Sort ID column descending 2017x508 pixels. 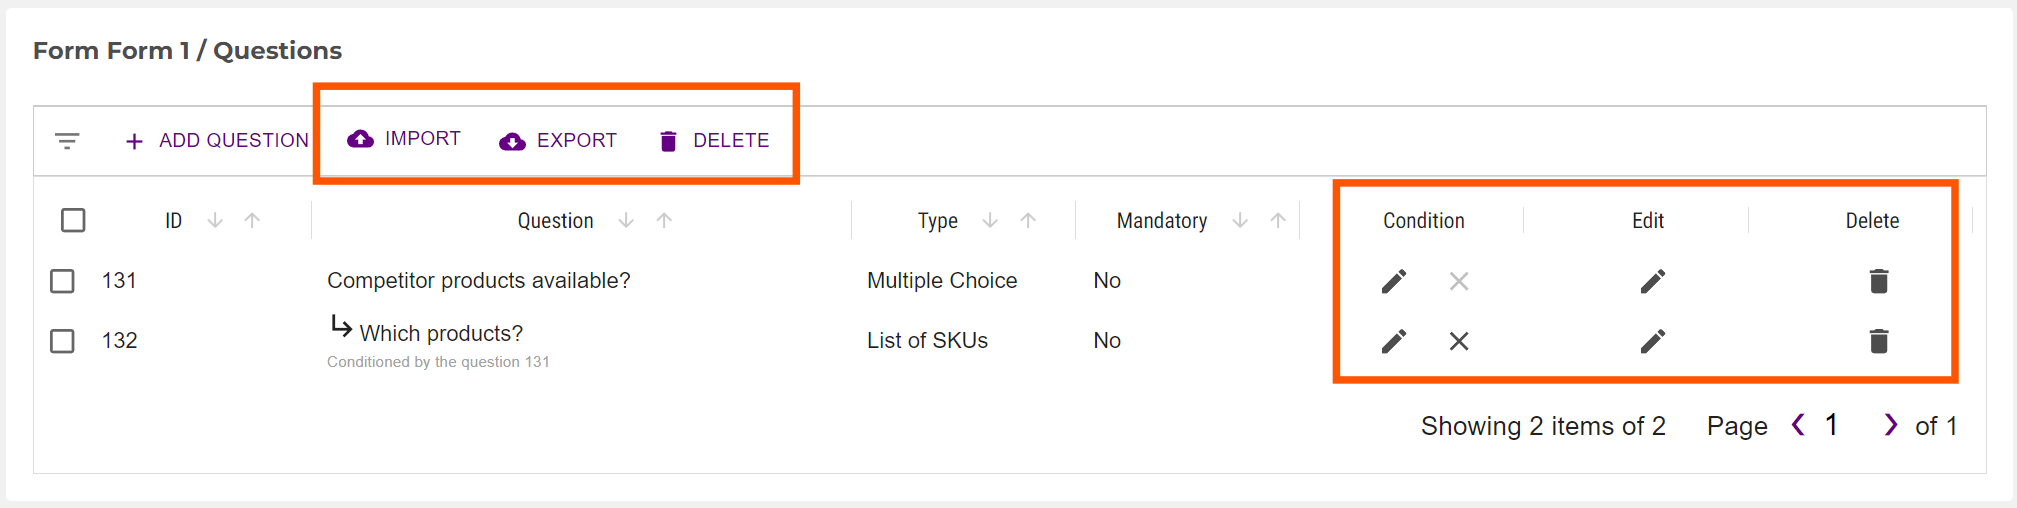click(215, 220)
